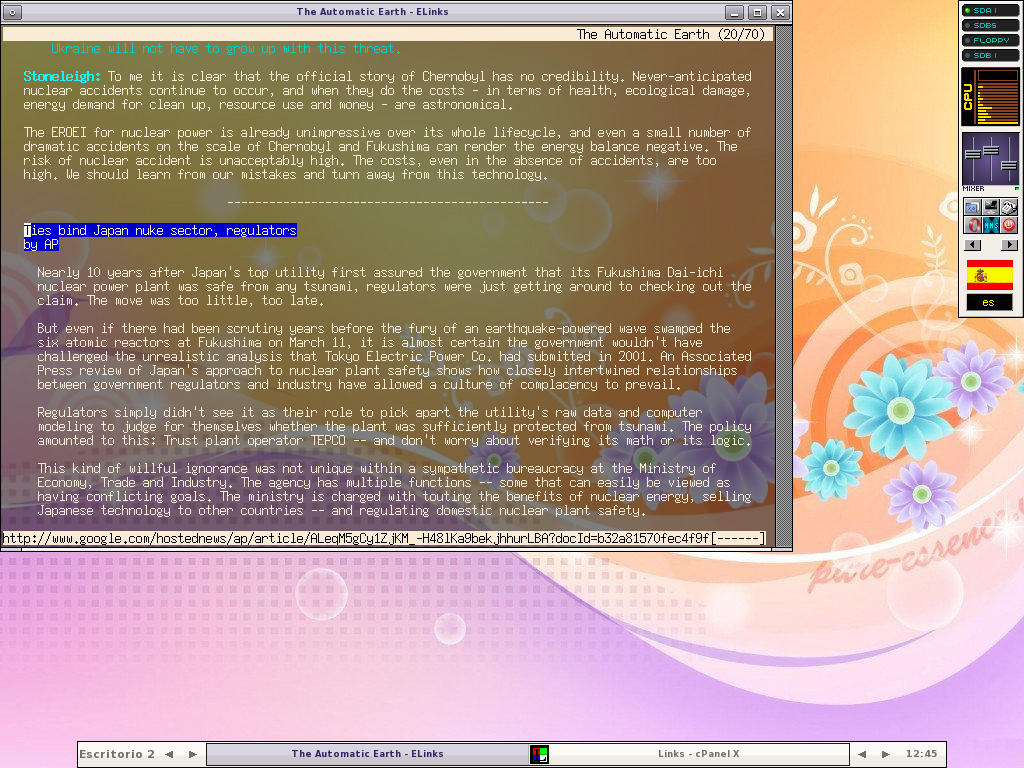The image size is (1024, 768).
Task: Switch to 'The Automatic Earth - ELinks' taskbar entry
Action: pyautogui.click(x=368, y=754)
